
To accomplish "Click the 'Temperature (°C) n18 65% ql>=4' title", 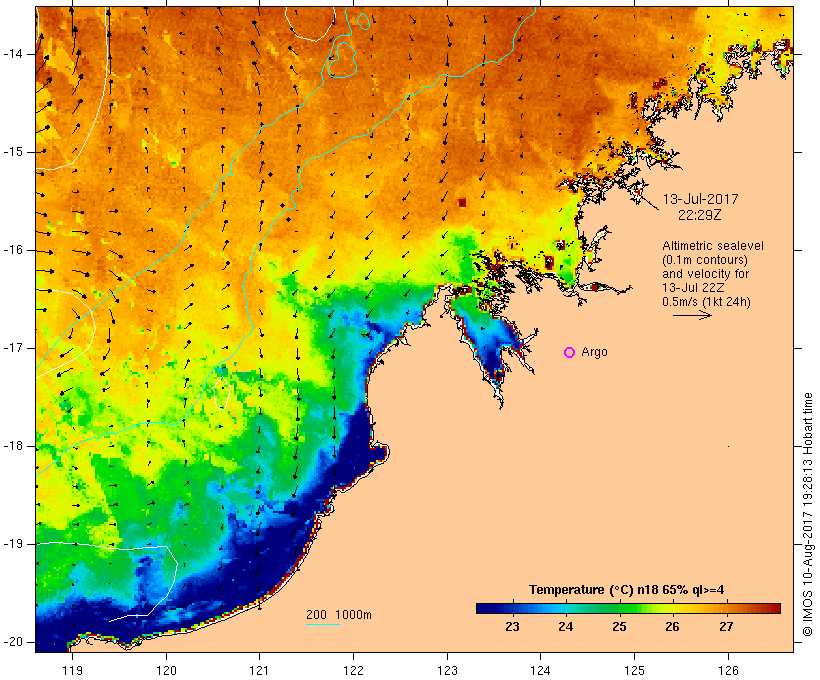I will [x=627, y=590].
